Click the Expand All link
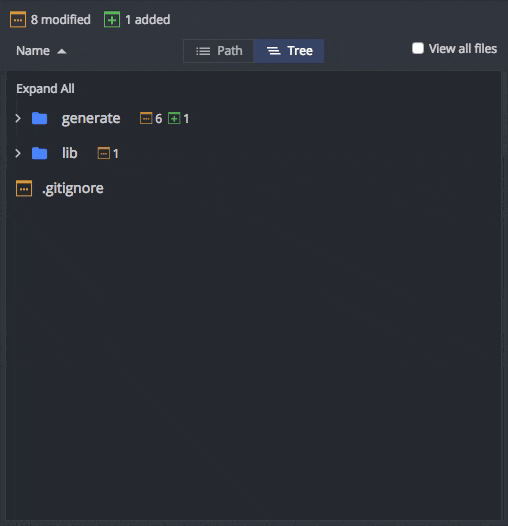This screenshot has height=526, width=508. tap(45, 89)
